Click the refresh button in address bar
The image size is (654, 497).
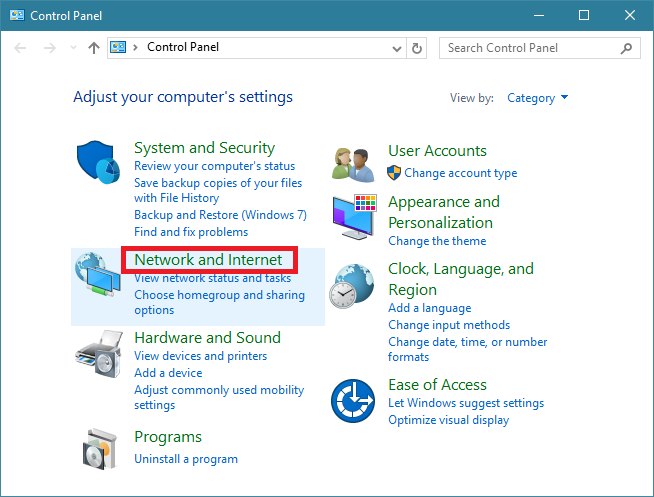pos(416,48)
